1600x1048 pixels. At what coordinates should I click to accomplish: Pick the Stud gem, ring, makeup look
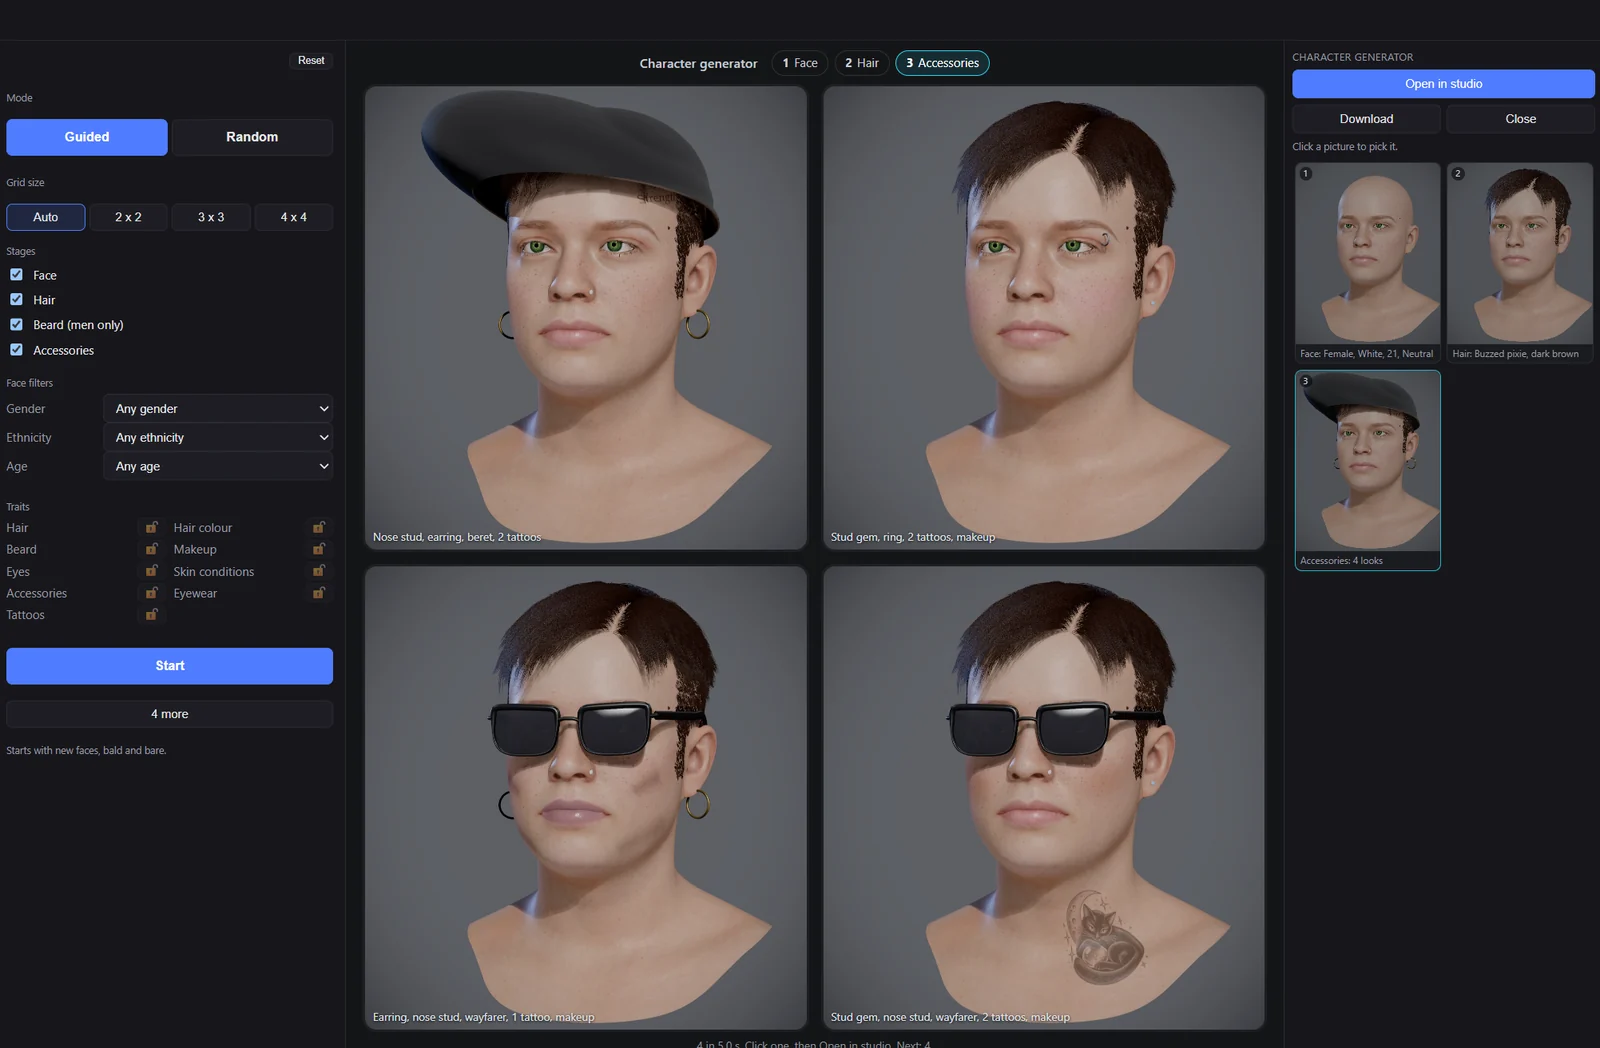click(x=1044, y=317)
